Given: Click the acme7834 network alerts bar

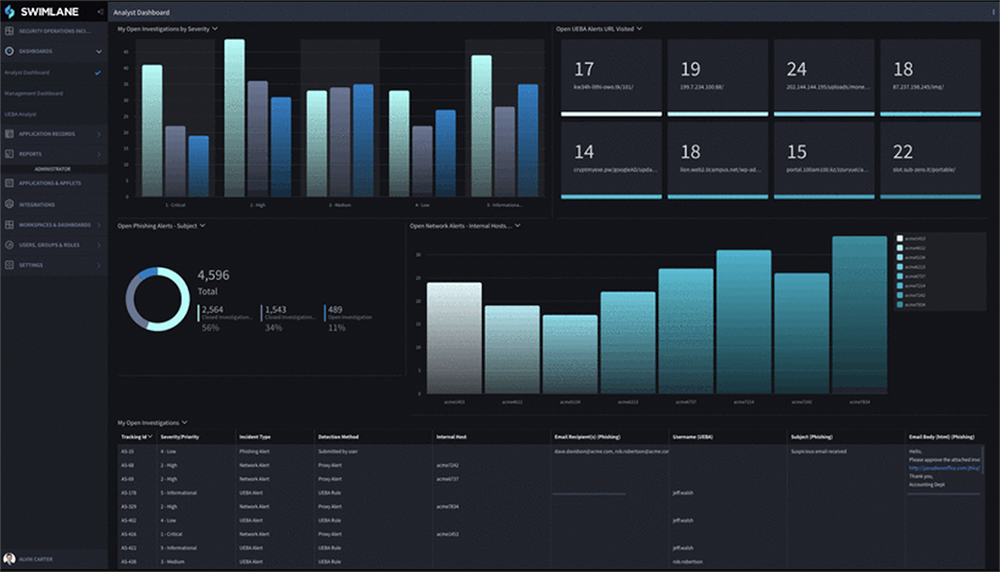Looking at the screenshot, I should click(859, 314).
